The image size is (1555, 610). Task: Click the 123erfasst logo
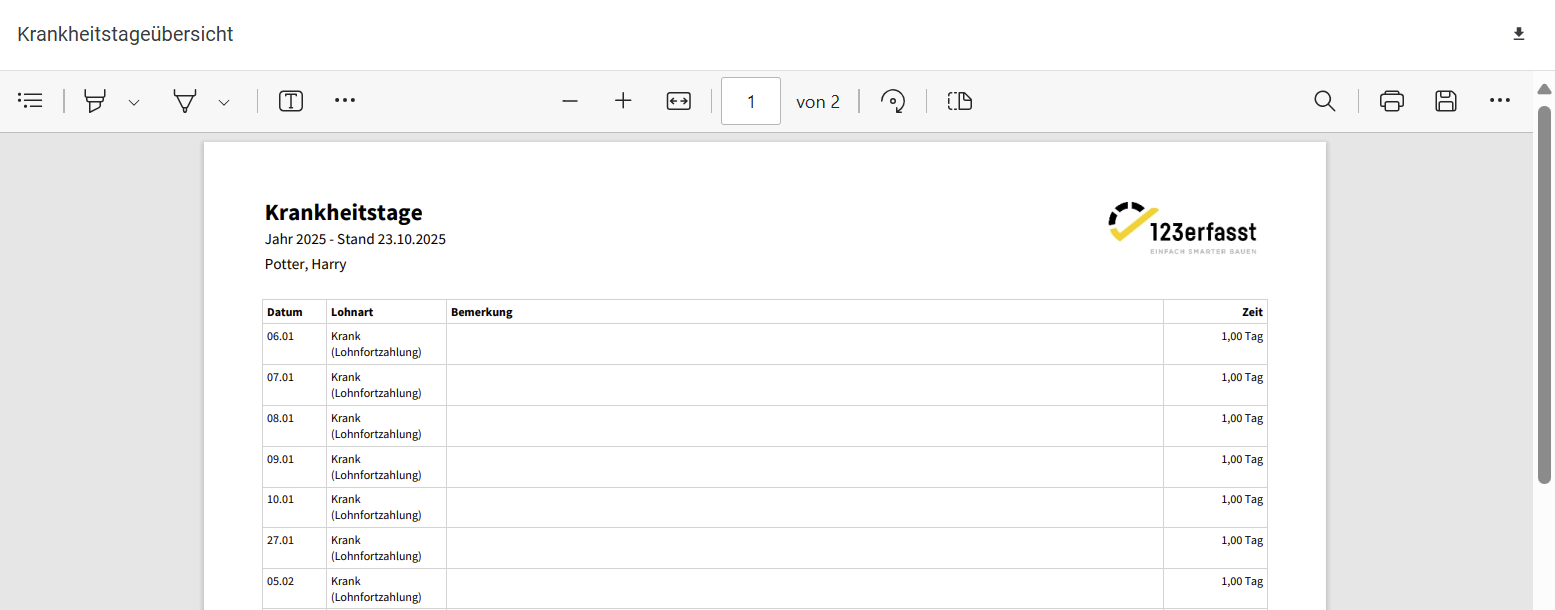(x=1182, y=227)
